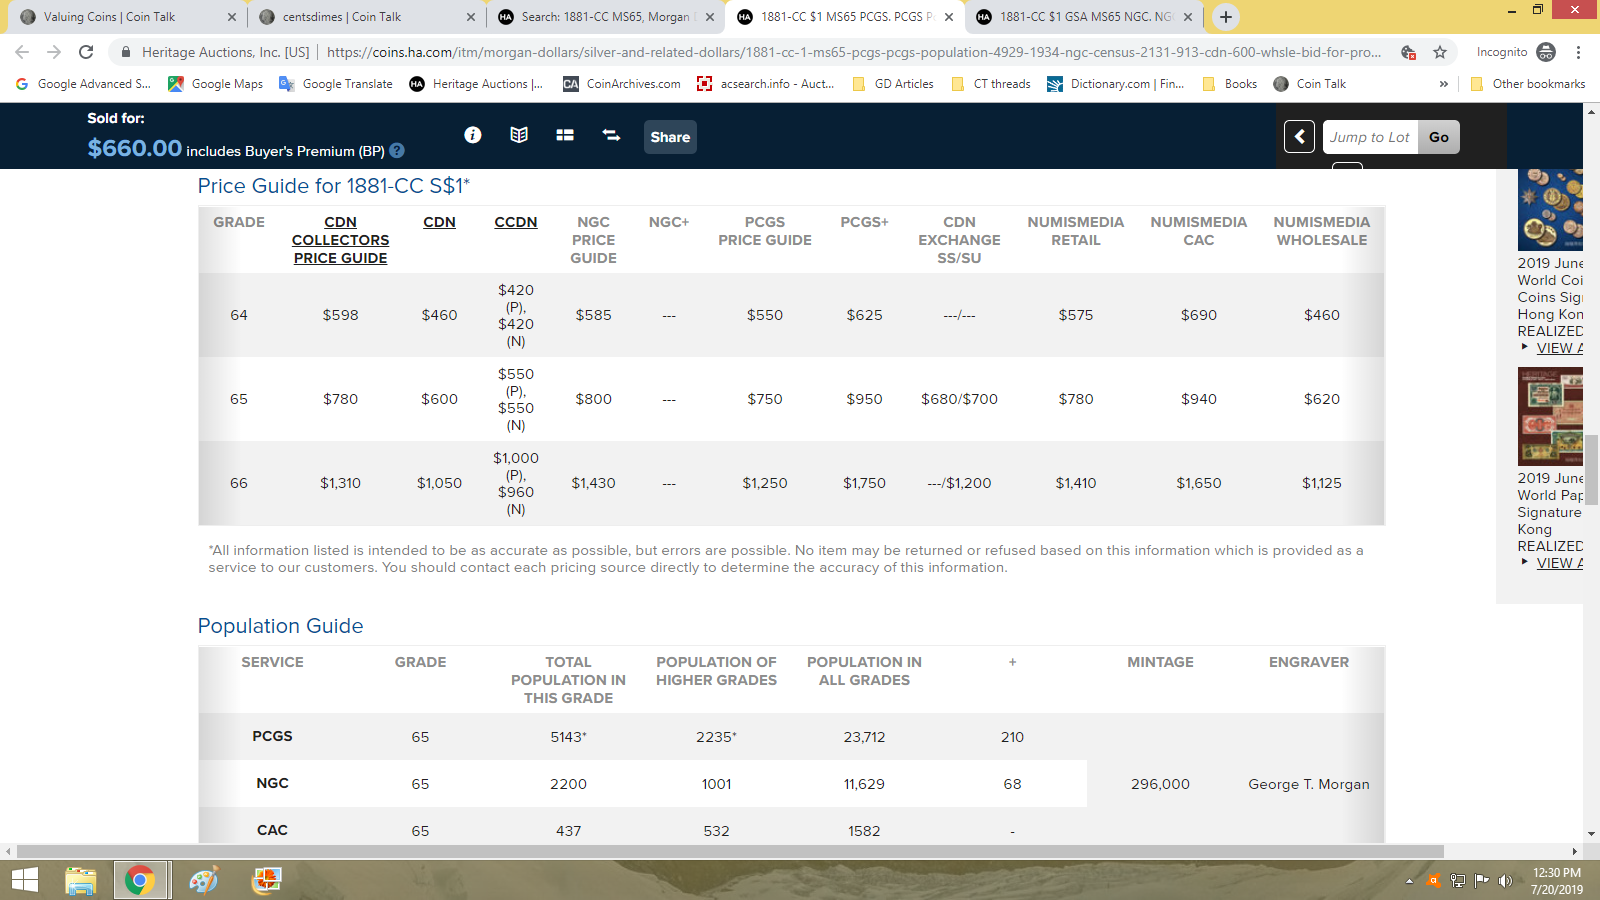Open the catalog book icon in header
Image resolution: width=1600 pixels, height=900 pixels.
[519, 135]
